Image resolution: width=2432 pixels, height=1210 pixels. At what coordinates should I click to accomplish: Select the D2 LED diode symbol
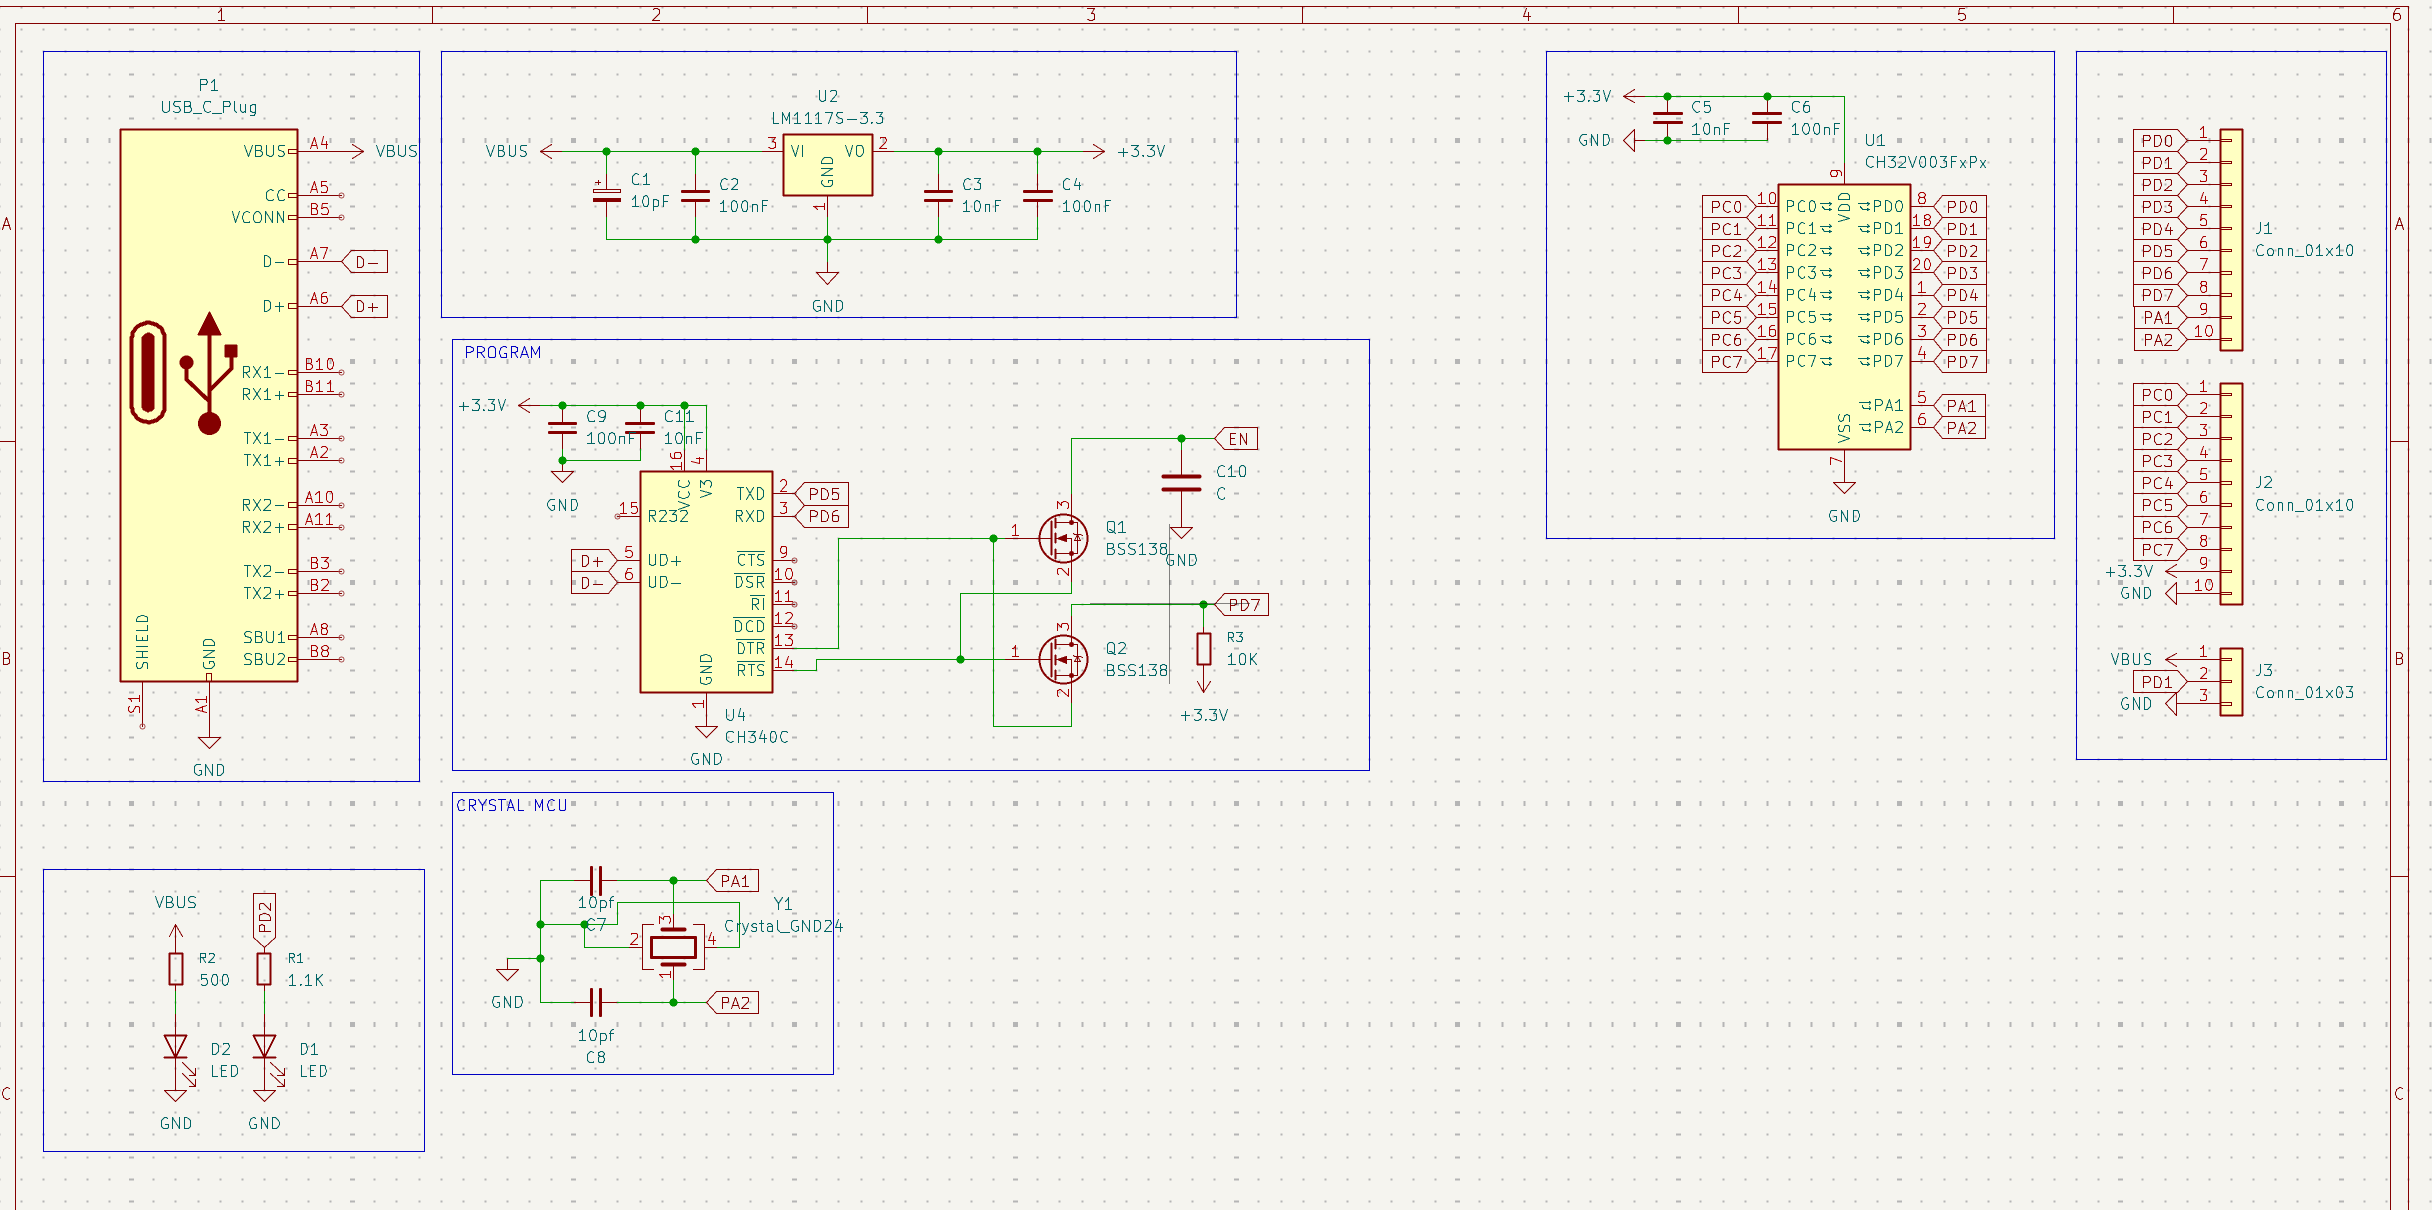(x=176, y=1047)
